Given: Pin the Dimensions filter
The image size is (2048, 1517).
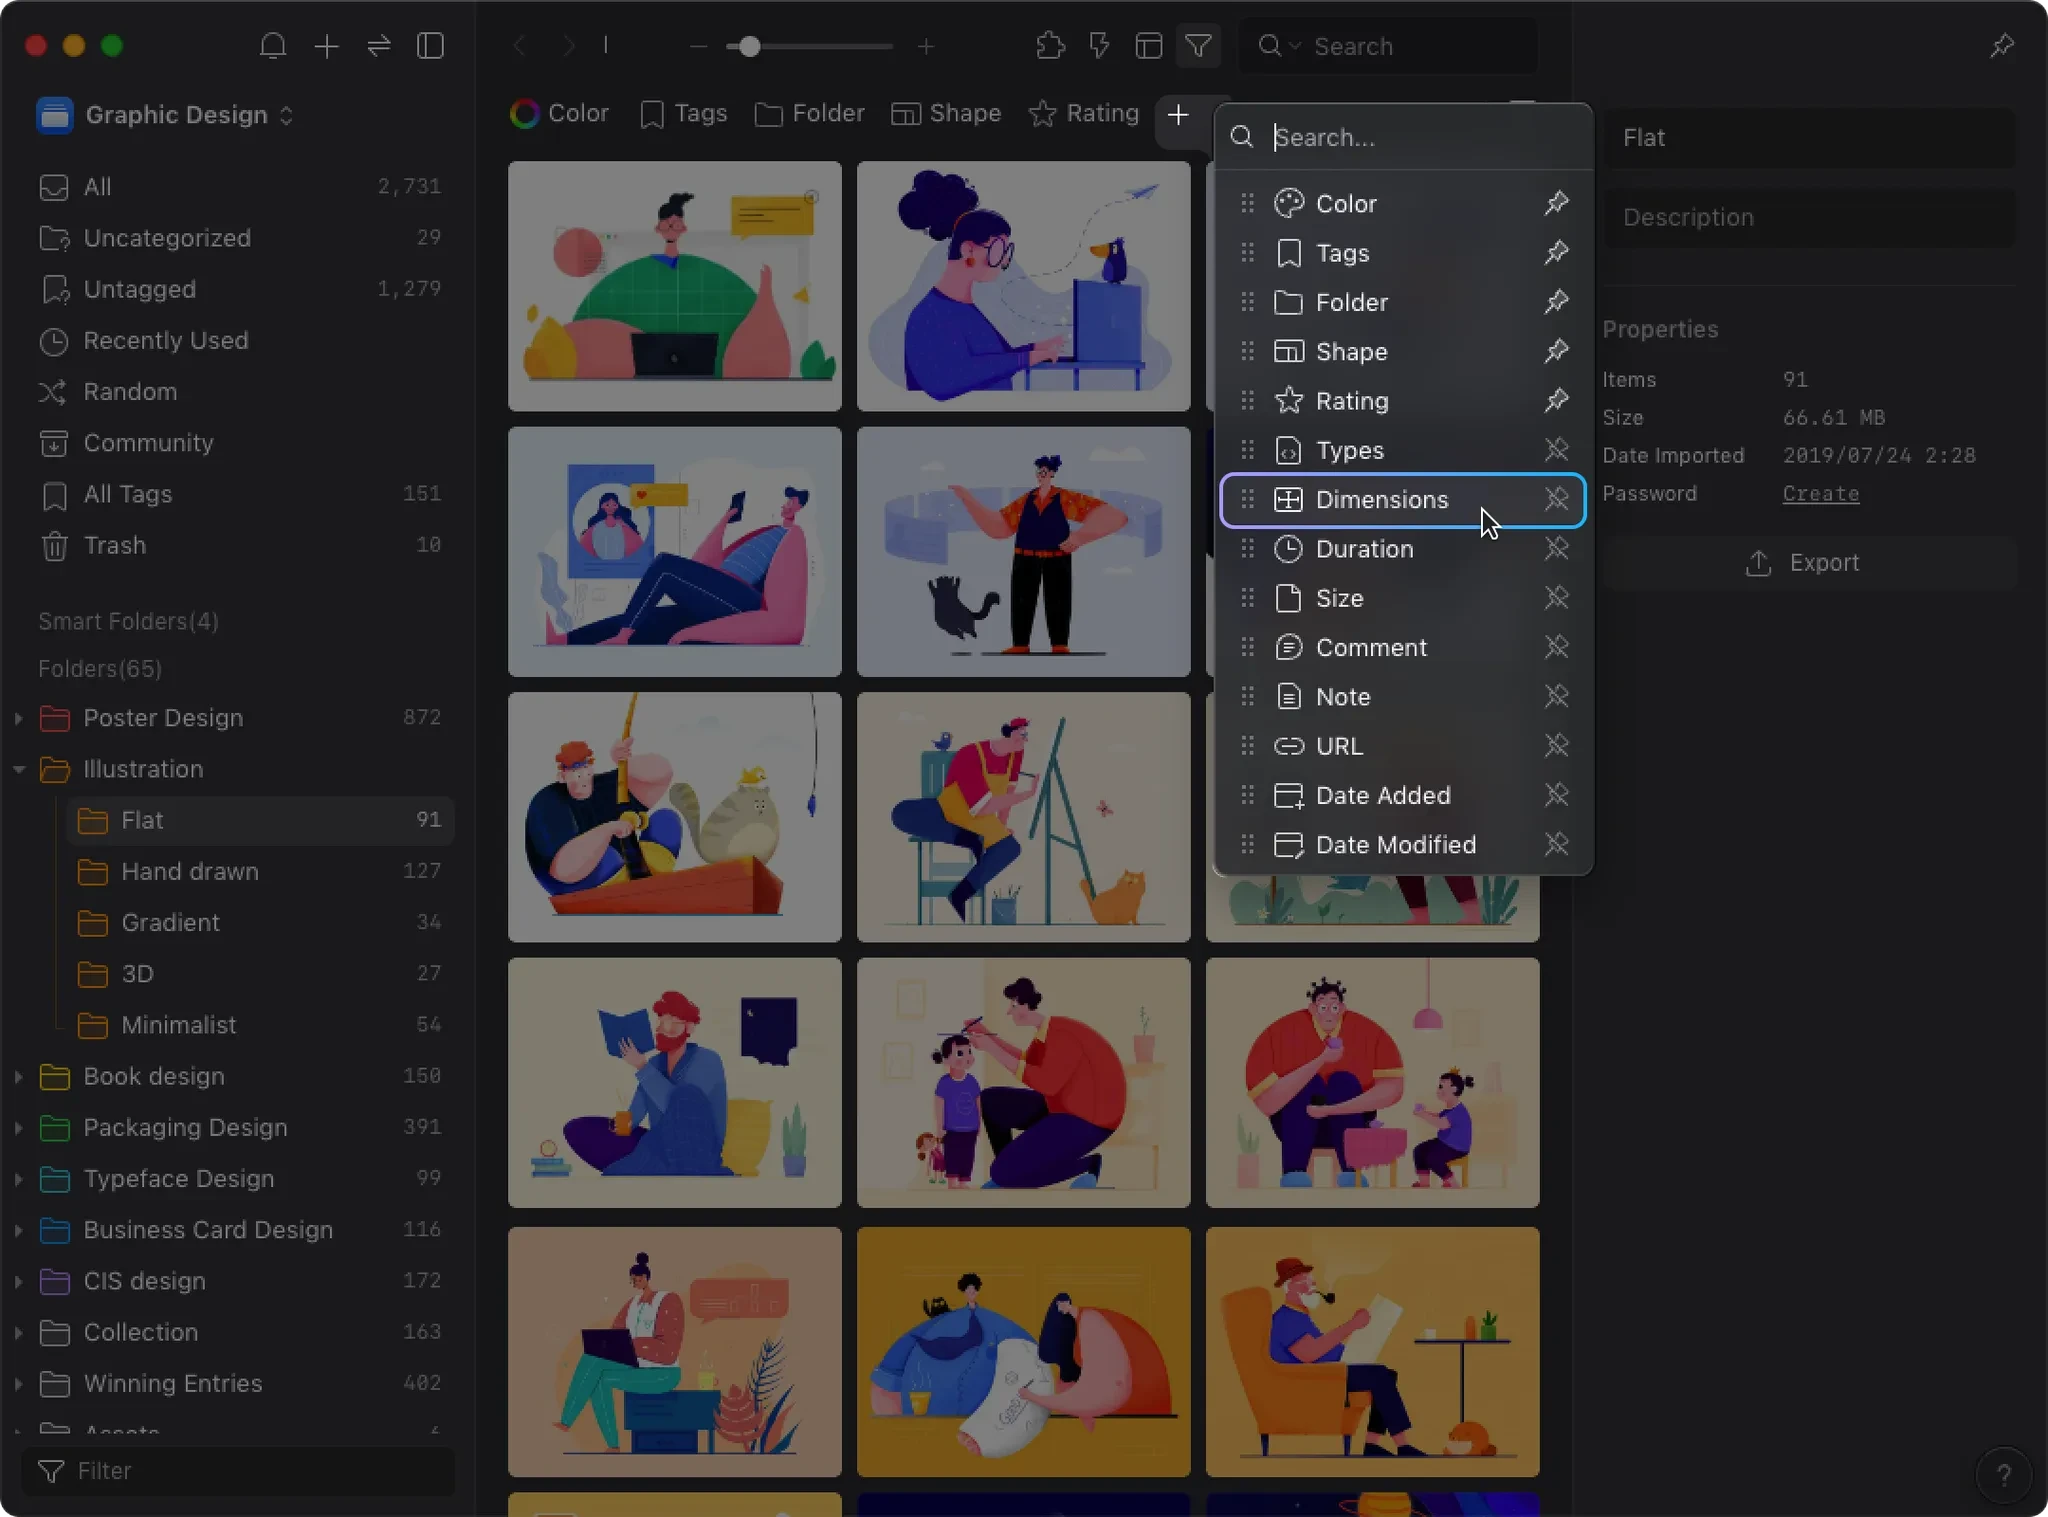Looking at the screenshot, I should (x=1556, y=498).
